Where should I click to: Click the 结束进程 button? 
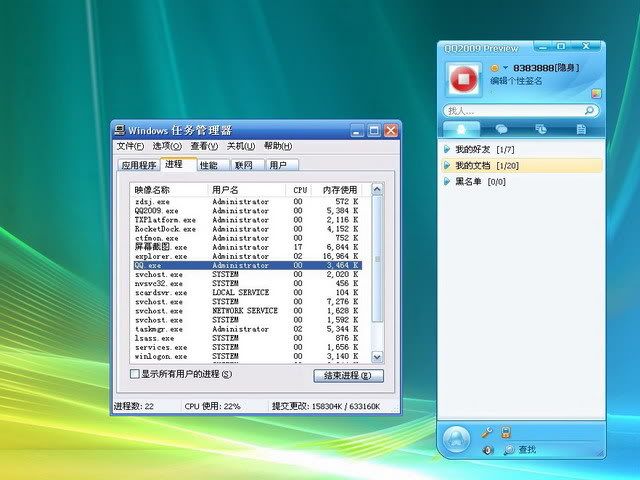pos(348,376)
